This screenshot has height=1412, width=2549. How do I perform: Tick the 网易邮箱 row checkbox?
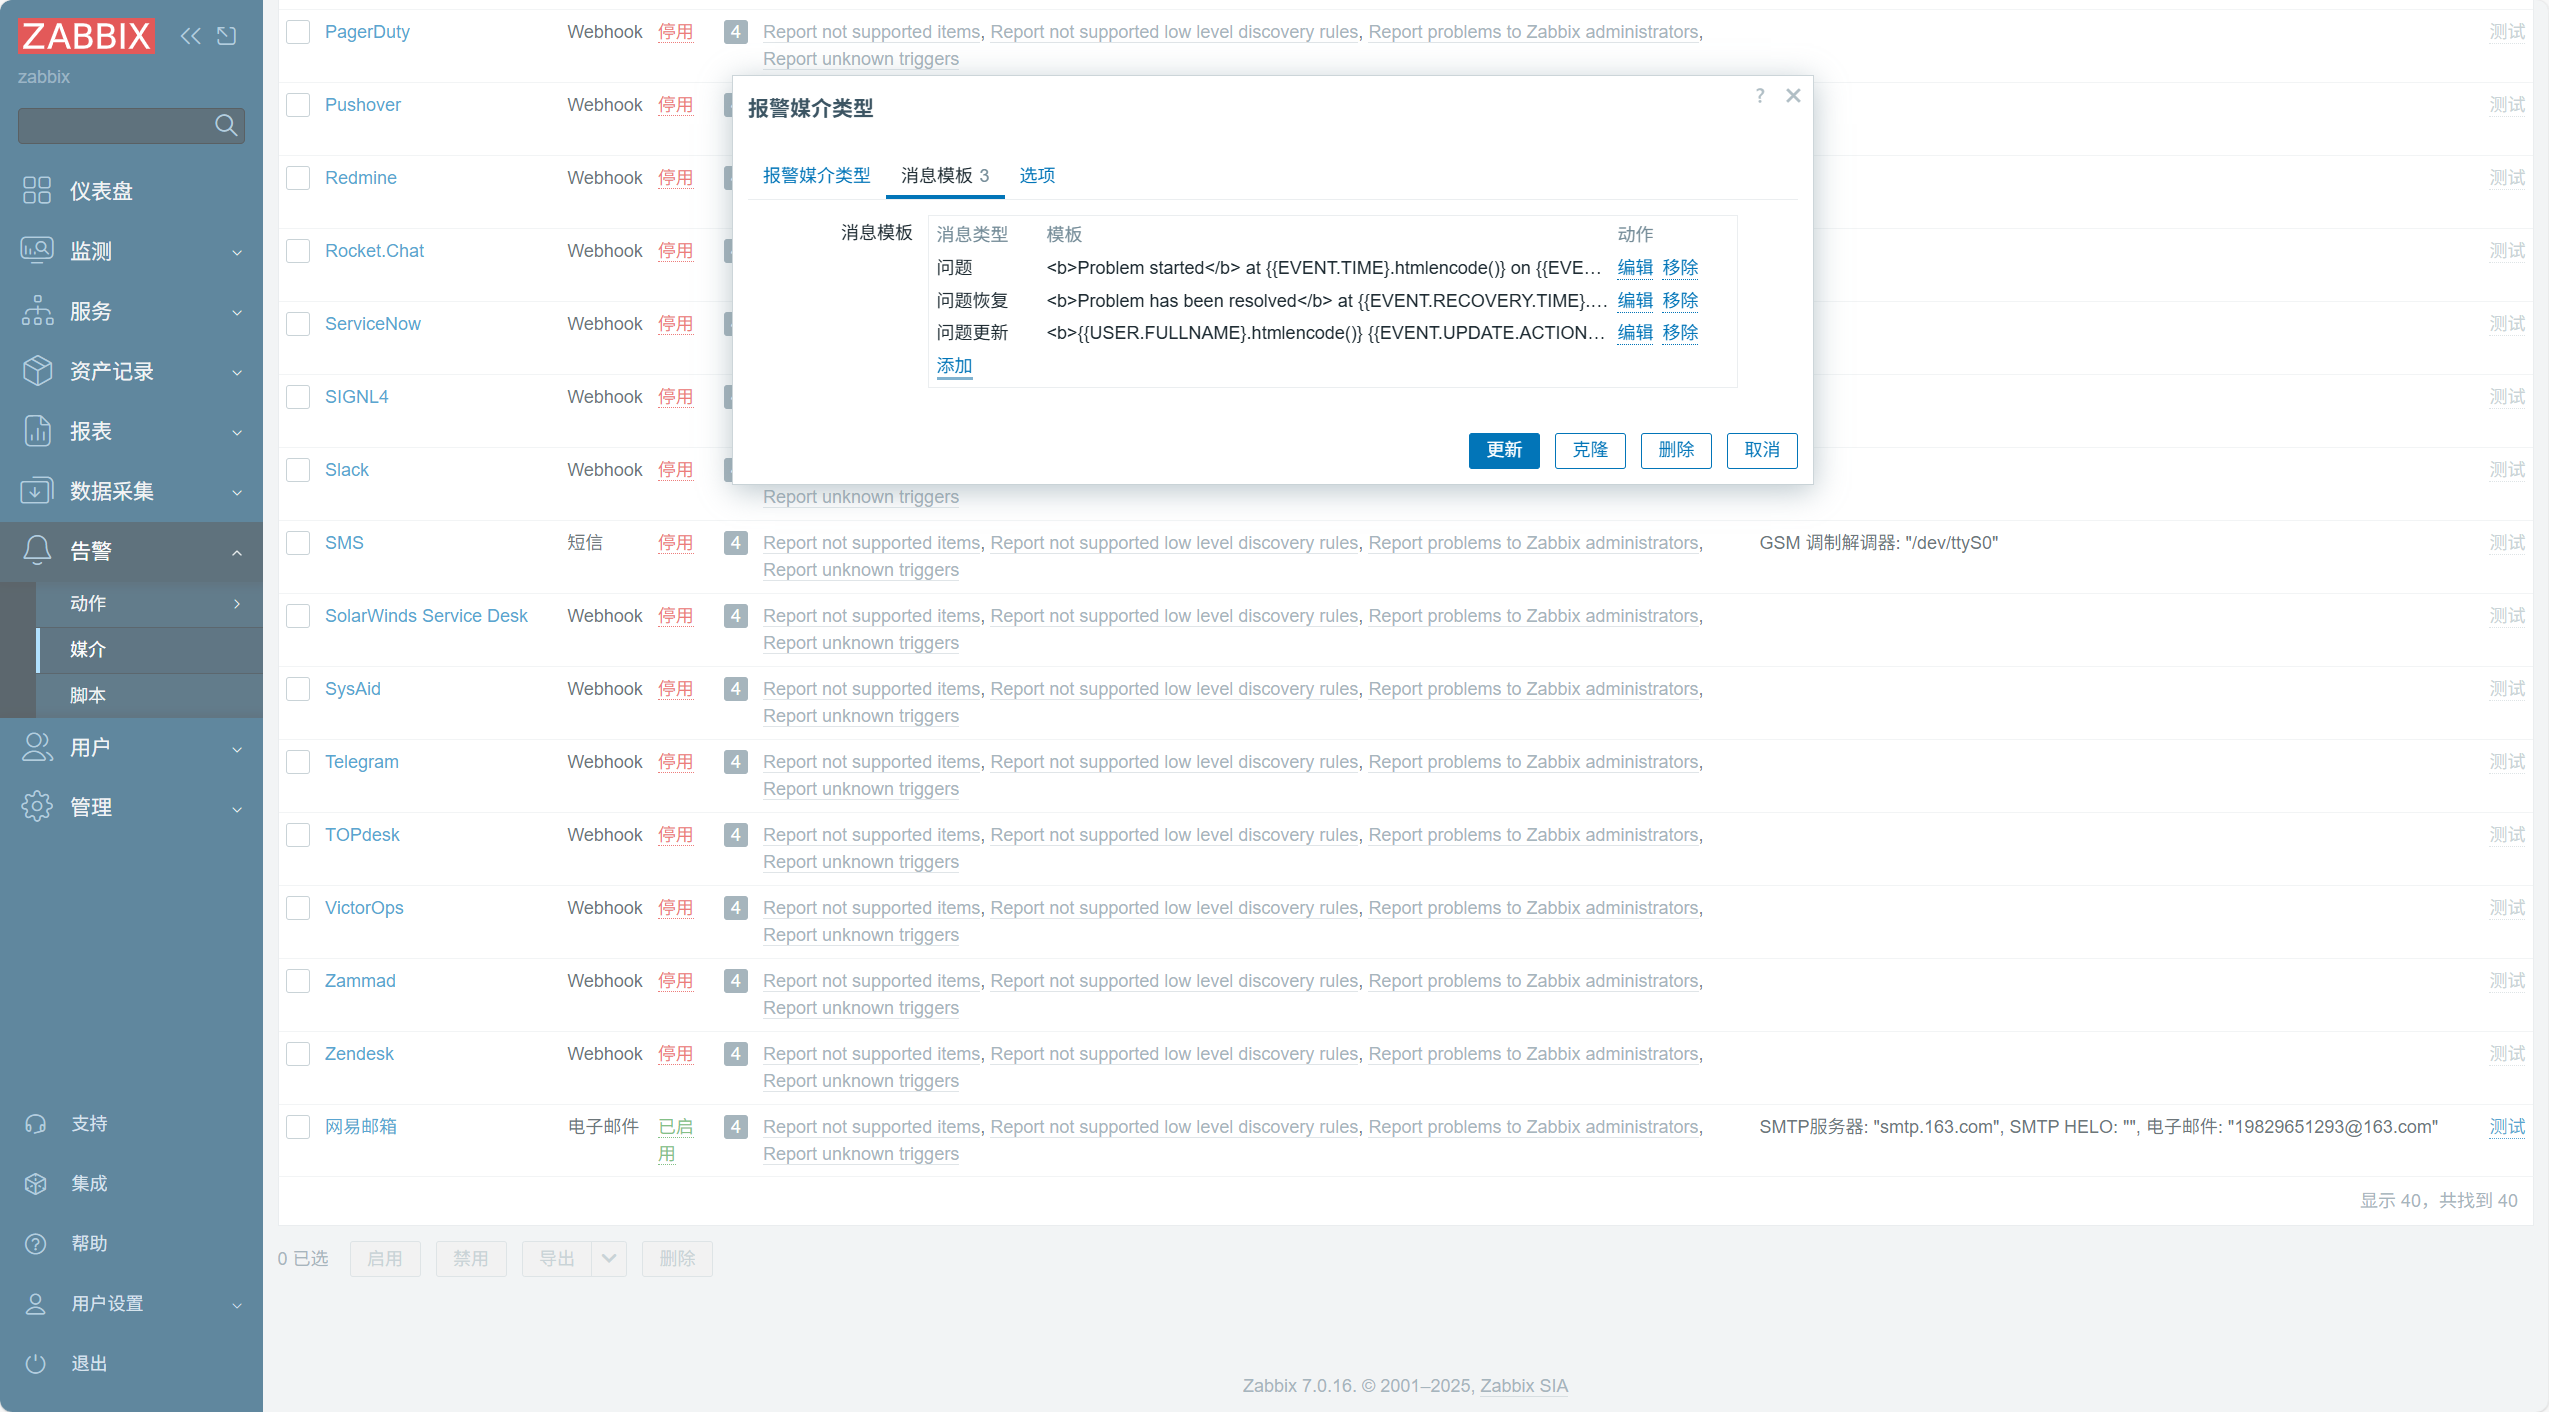[x=298, y=1127]
